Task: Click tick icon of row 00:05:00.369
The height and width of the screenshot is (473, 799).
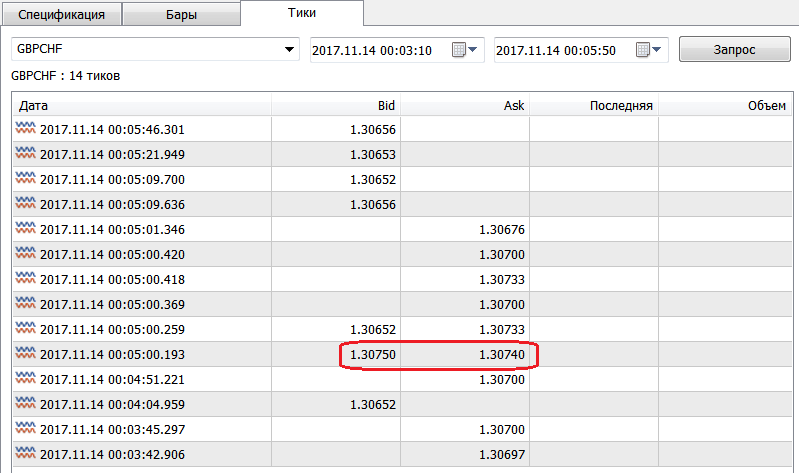Action: point(25,303)
